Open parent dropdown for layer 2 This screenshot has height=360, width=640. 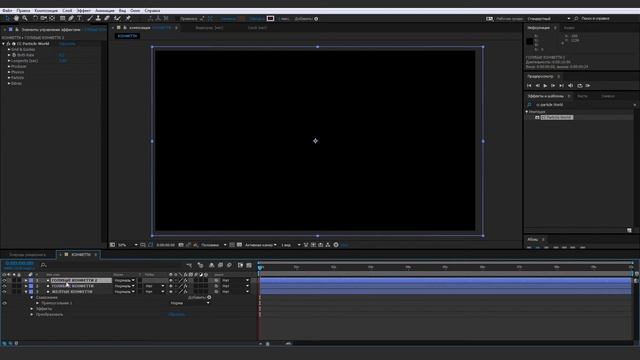point(235,287)
